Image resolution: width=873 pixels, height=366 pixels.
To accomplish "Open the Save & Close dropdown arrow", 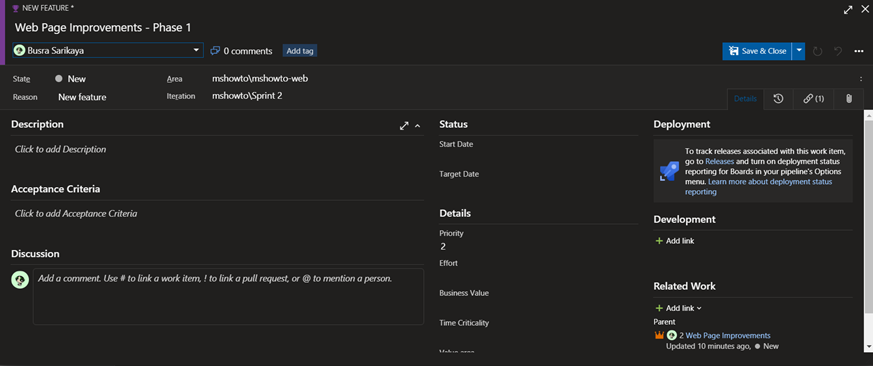I will pyautogui.click(x=799, y=51).
